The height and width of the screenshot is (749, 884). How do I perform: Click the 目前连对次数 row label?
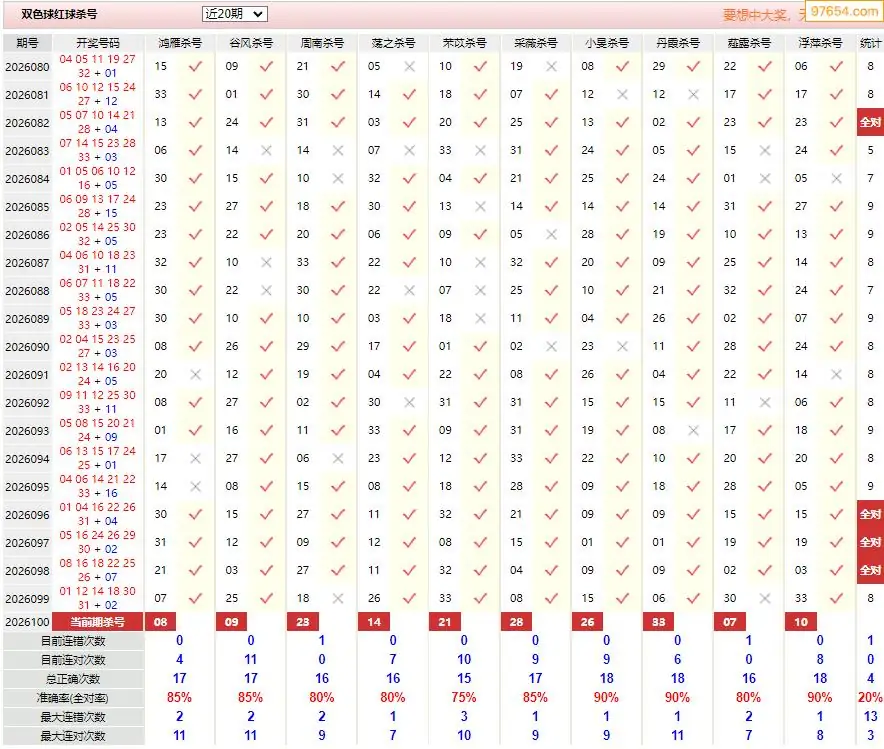coord(73,660)
